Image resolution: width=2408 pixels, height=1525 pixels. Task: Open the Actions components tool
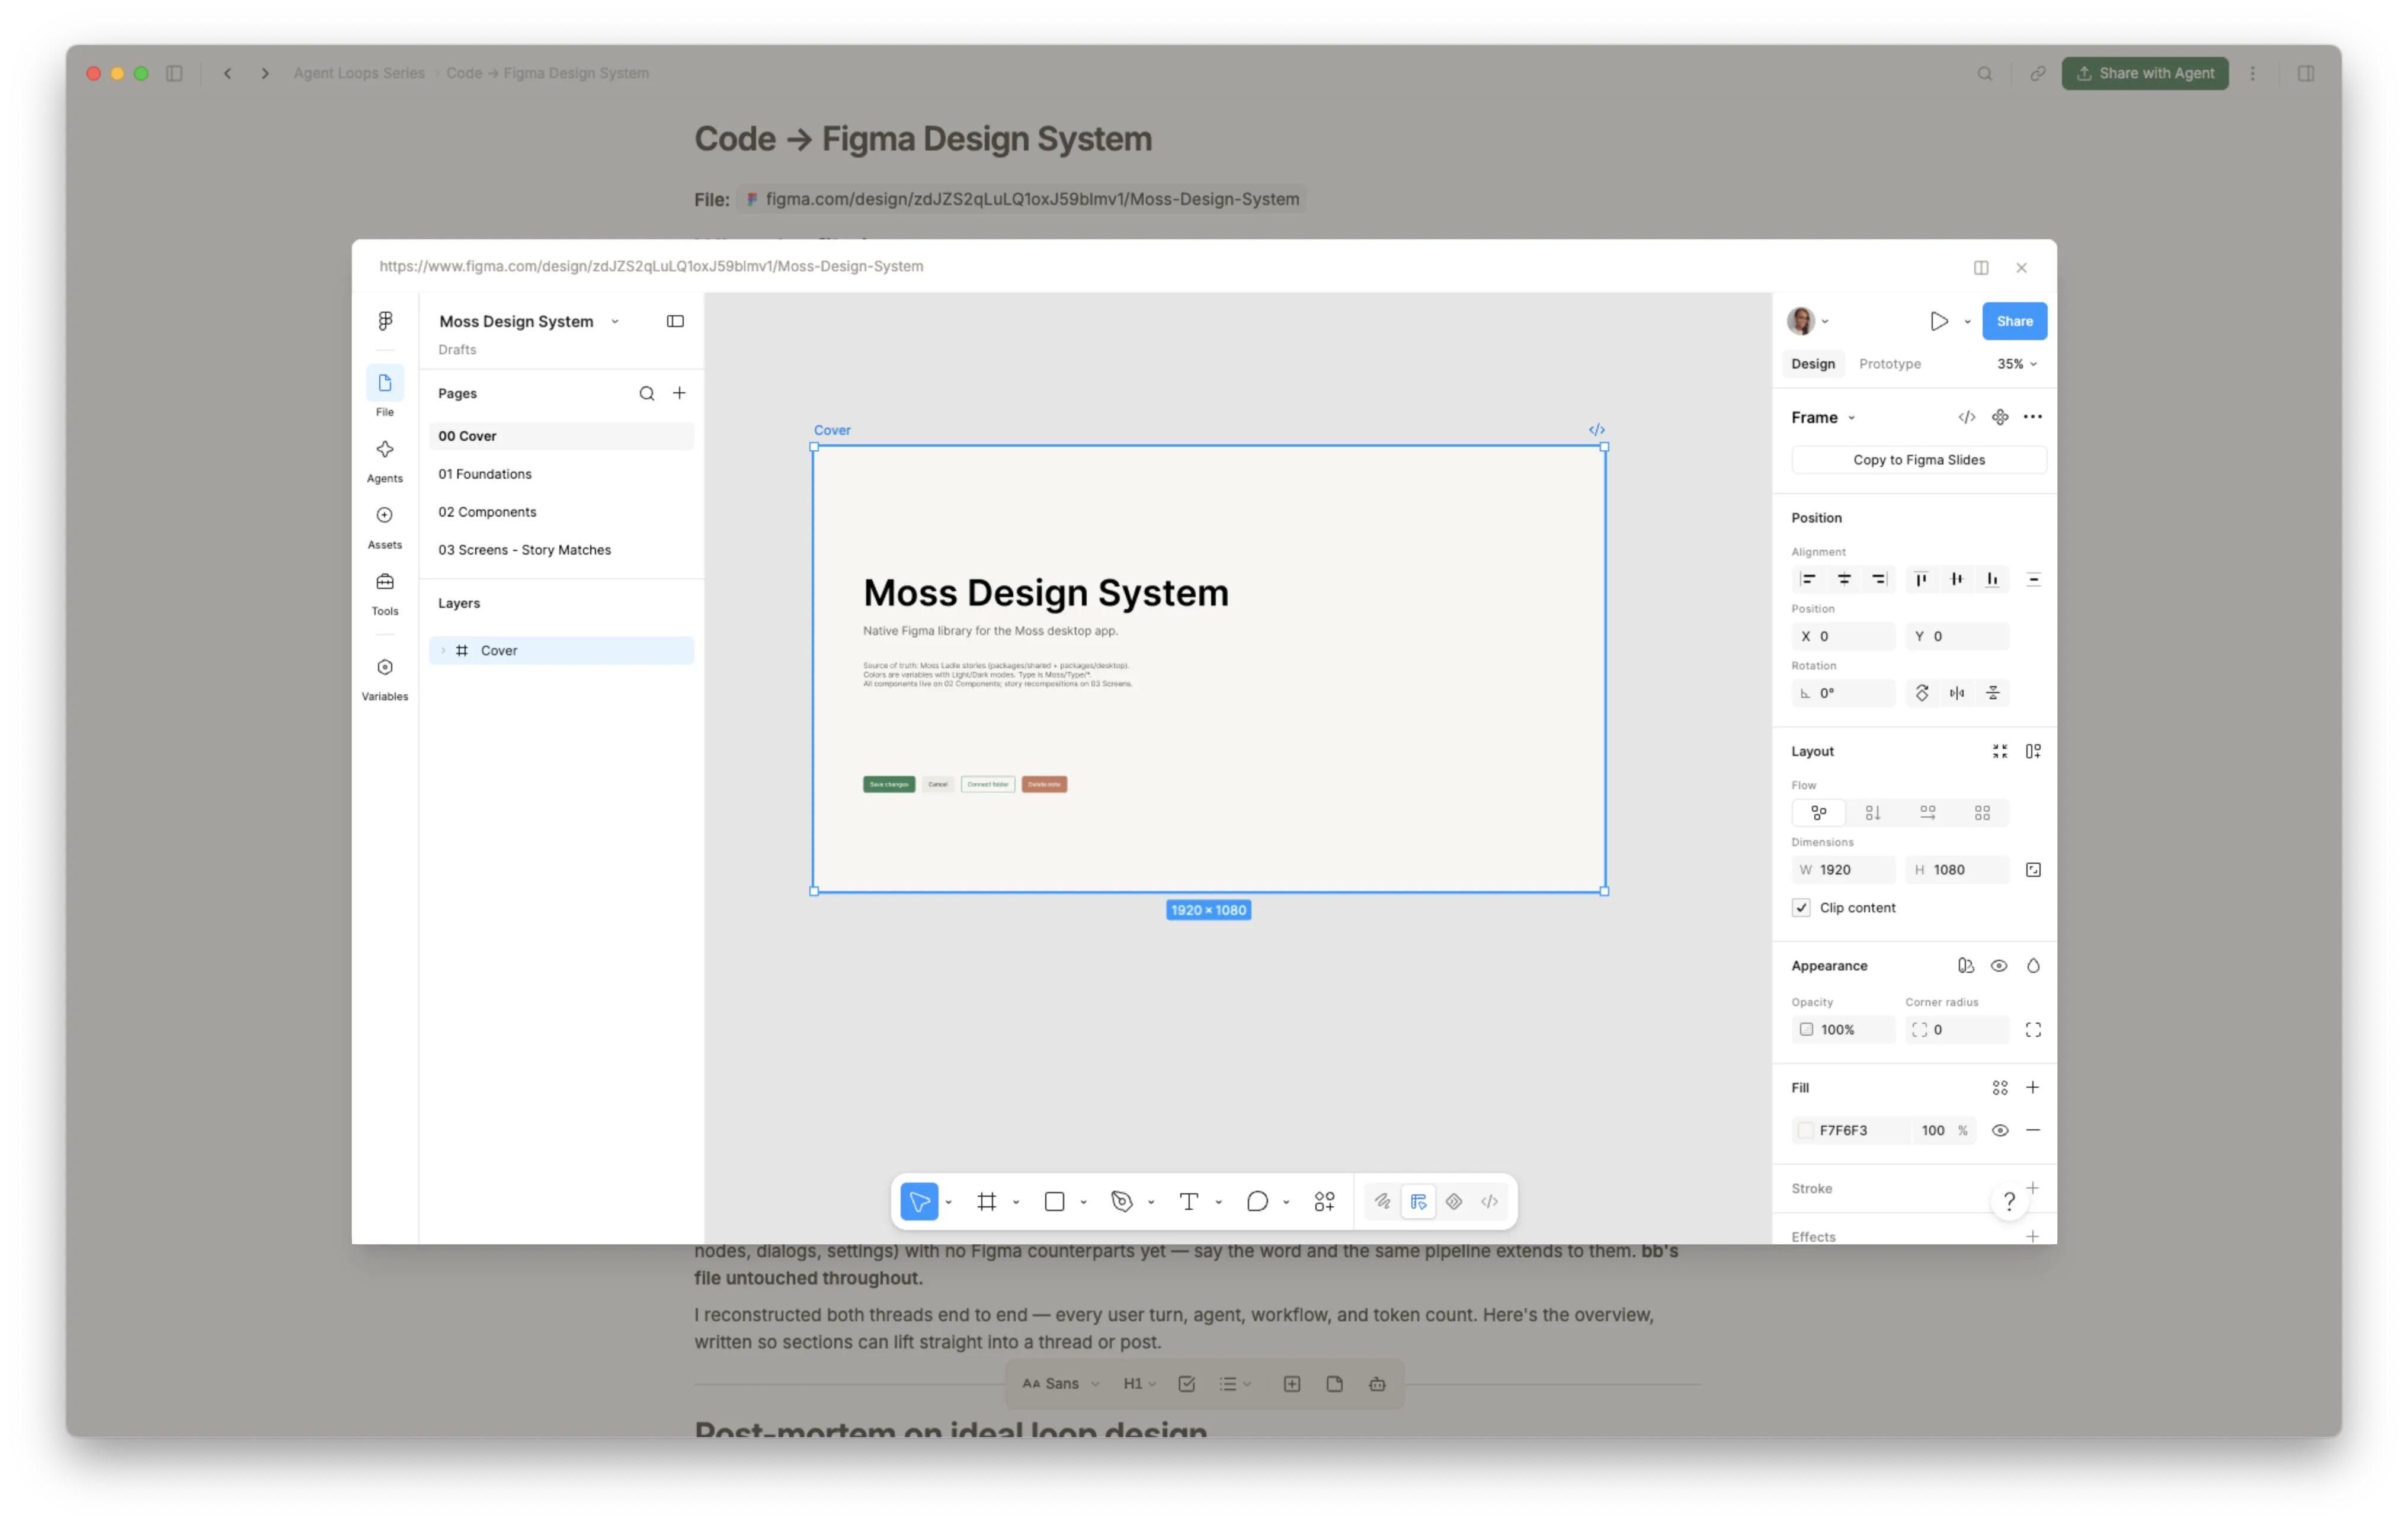(1324, 1201)
